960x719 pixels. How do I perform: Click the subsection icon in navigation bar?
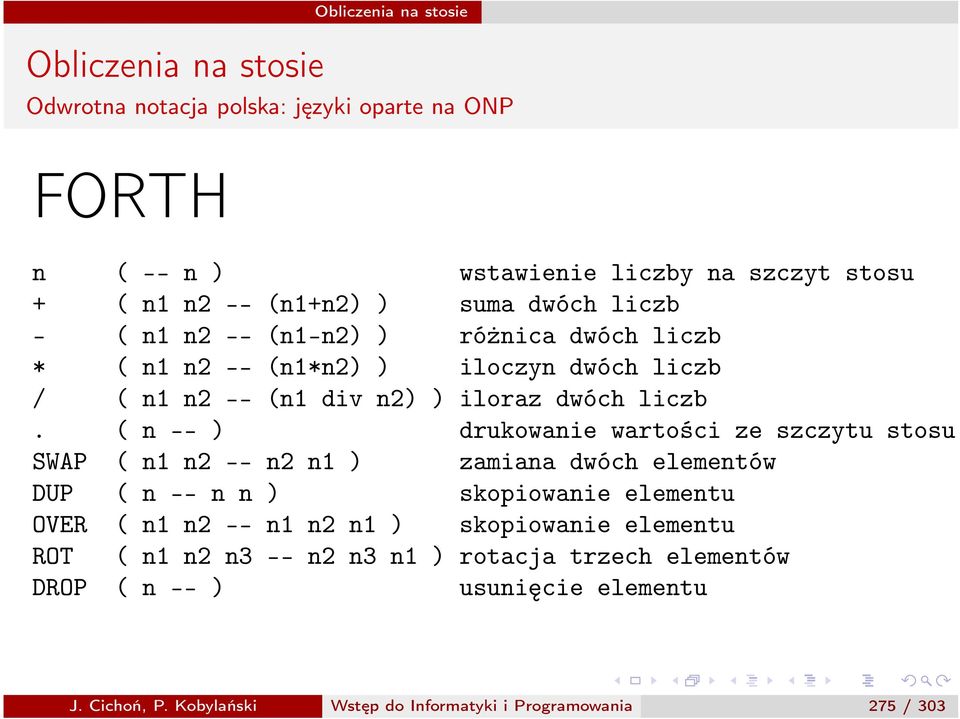pos(752,680)
